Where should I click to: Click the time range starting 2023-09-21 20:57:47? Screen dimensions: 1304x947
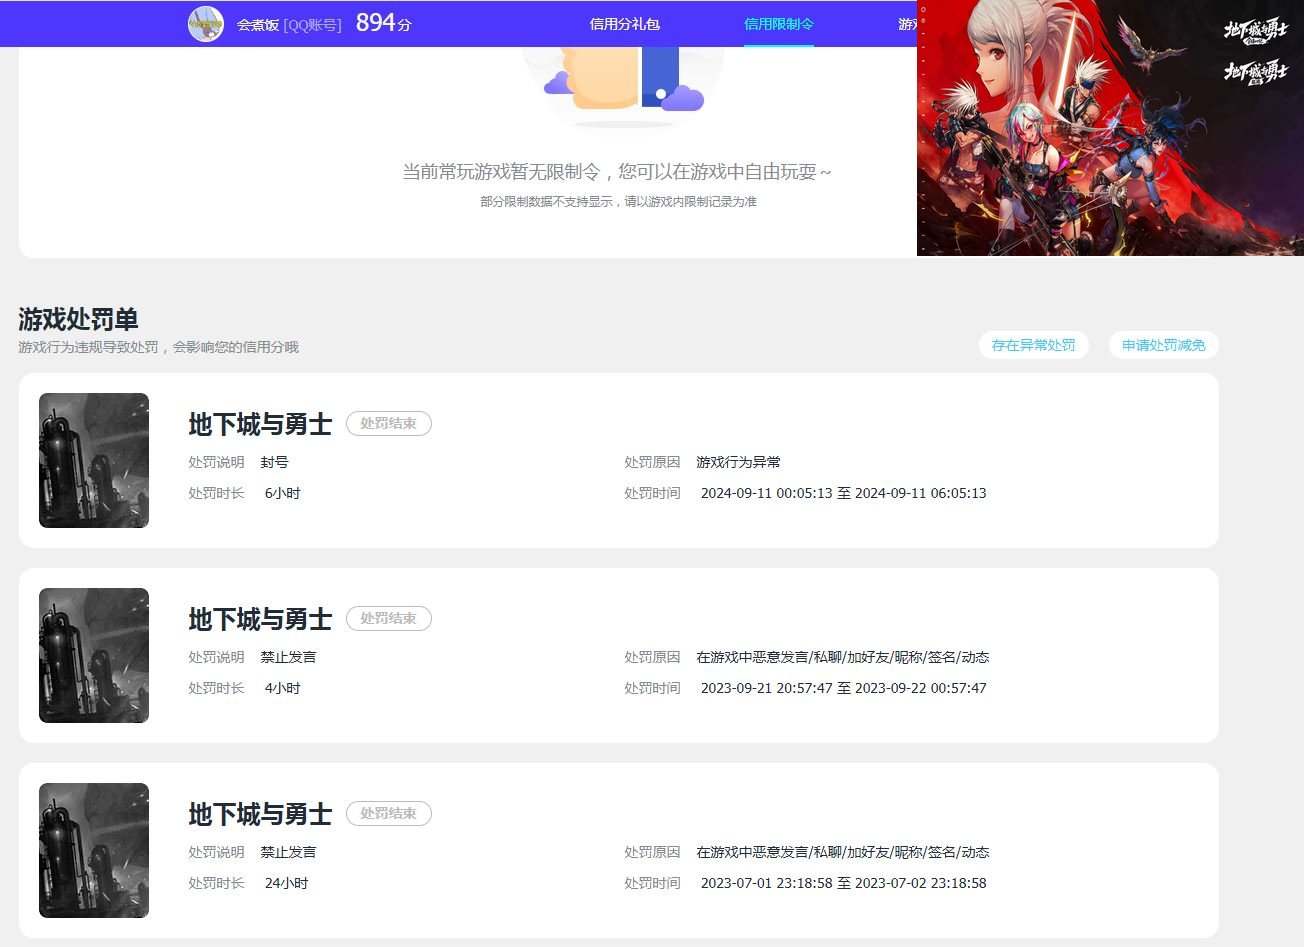coord(843,688)
